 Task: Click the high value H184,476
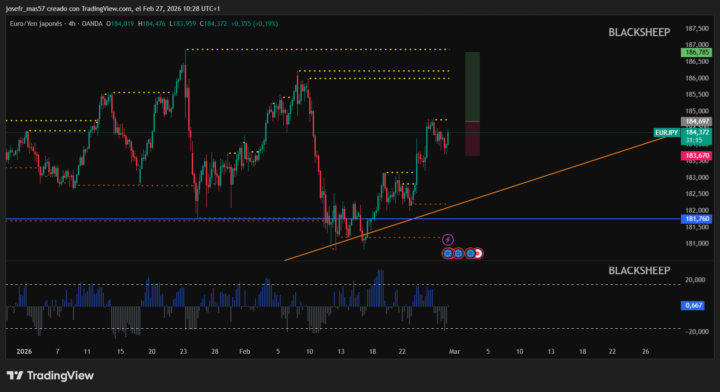pyautogui.click(x=152, y=23)
